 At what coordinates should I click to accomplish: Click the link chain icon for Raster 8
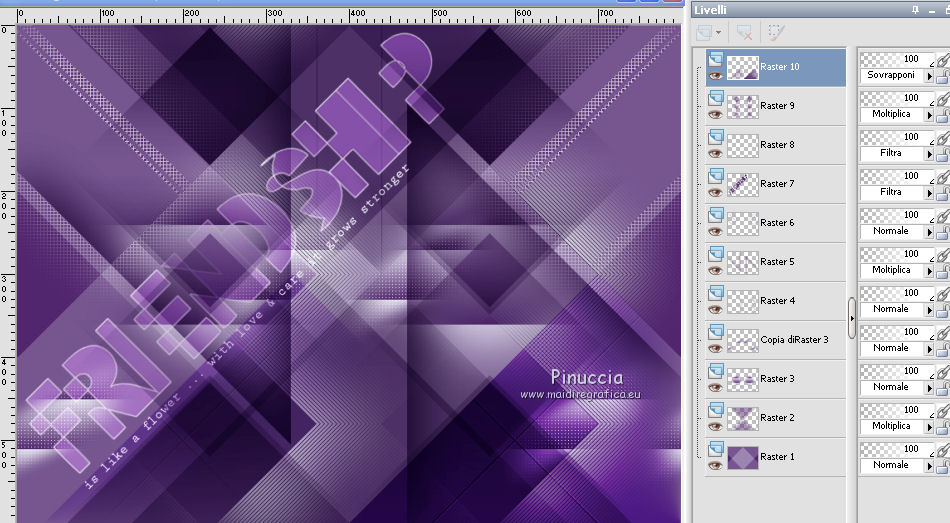(943, 138)
